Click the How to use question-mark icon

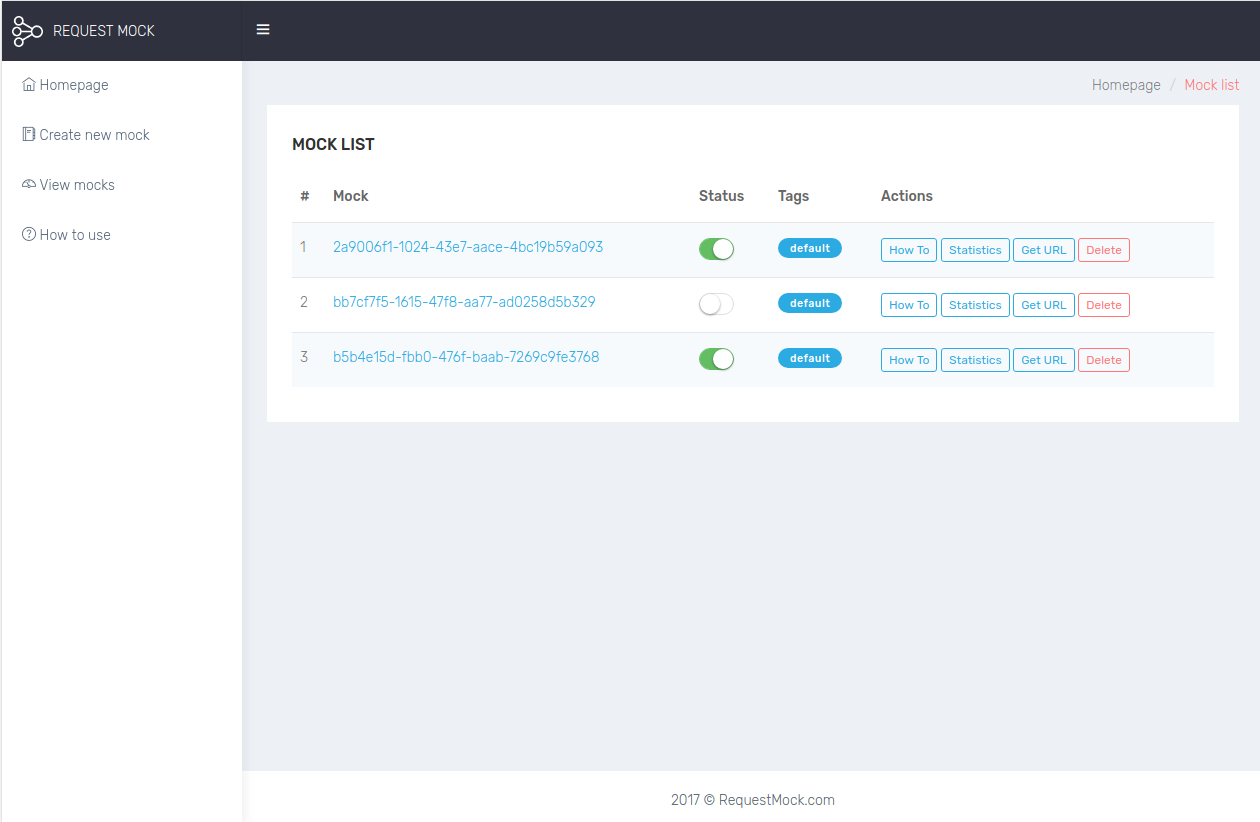[x=29, y=234]
